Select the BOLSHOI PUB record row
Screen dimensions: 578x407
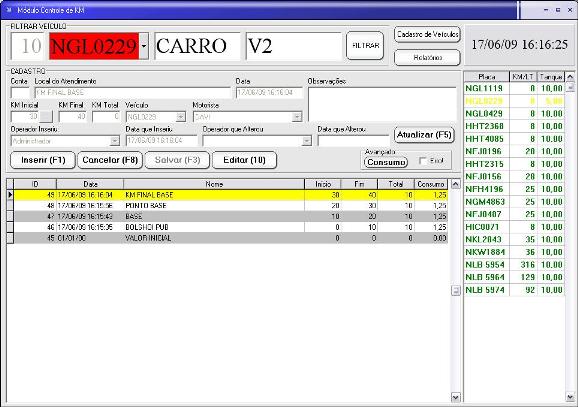[x=227, y=227]
